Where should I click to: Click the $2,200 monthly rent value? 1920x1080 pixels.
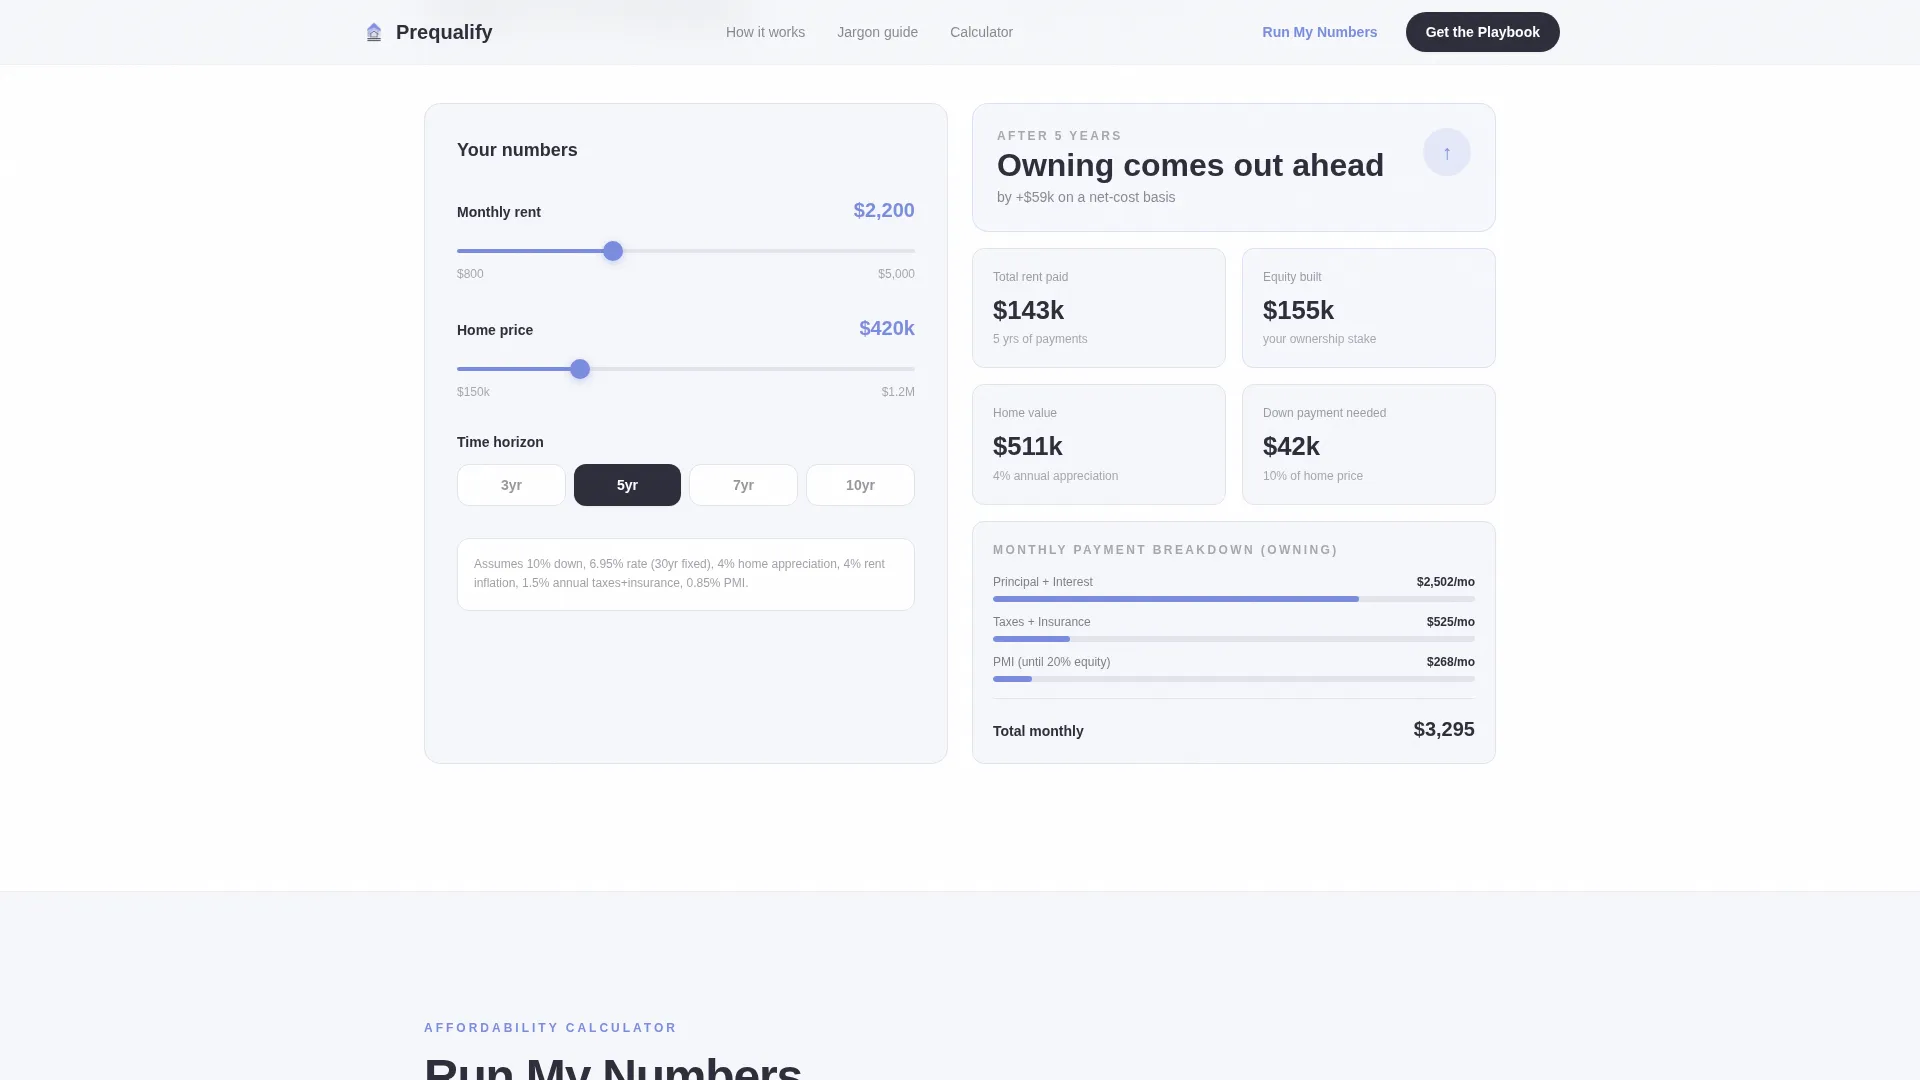click(884, 210)
